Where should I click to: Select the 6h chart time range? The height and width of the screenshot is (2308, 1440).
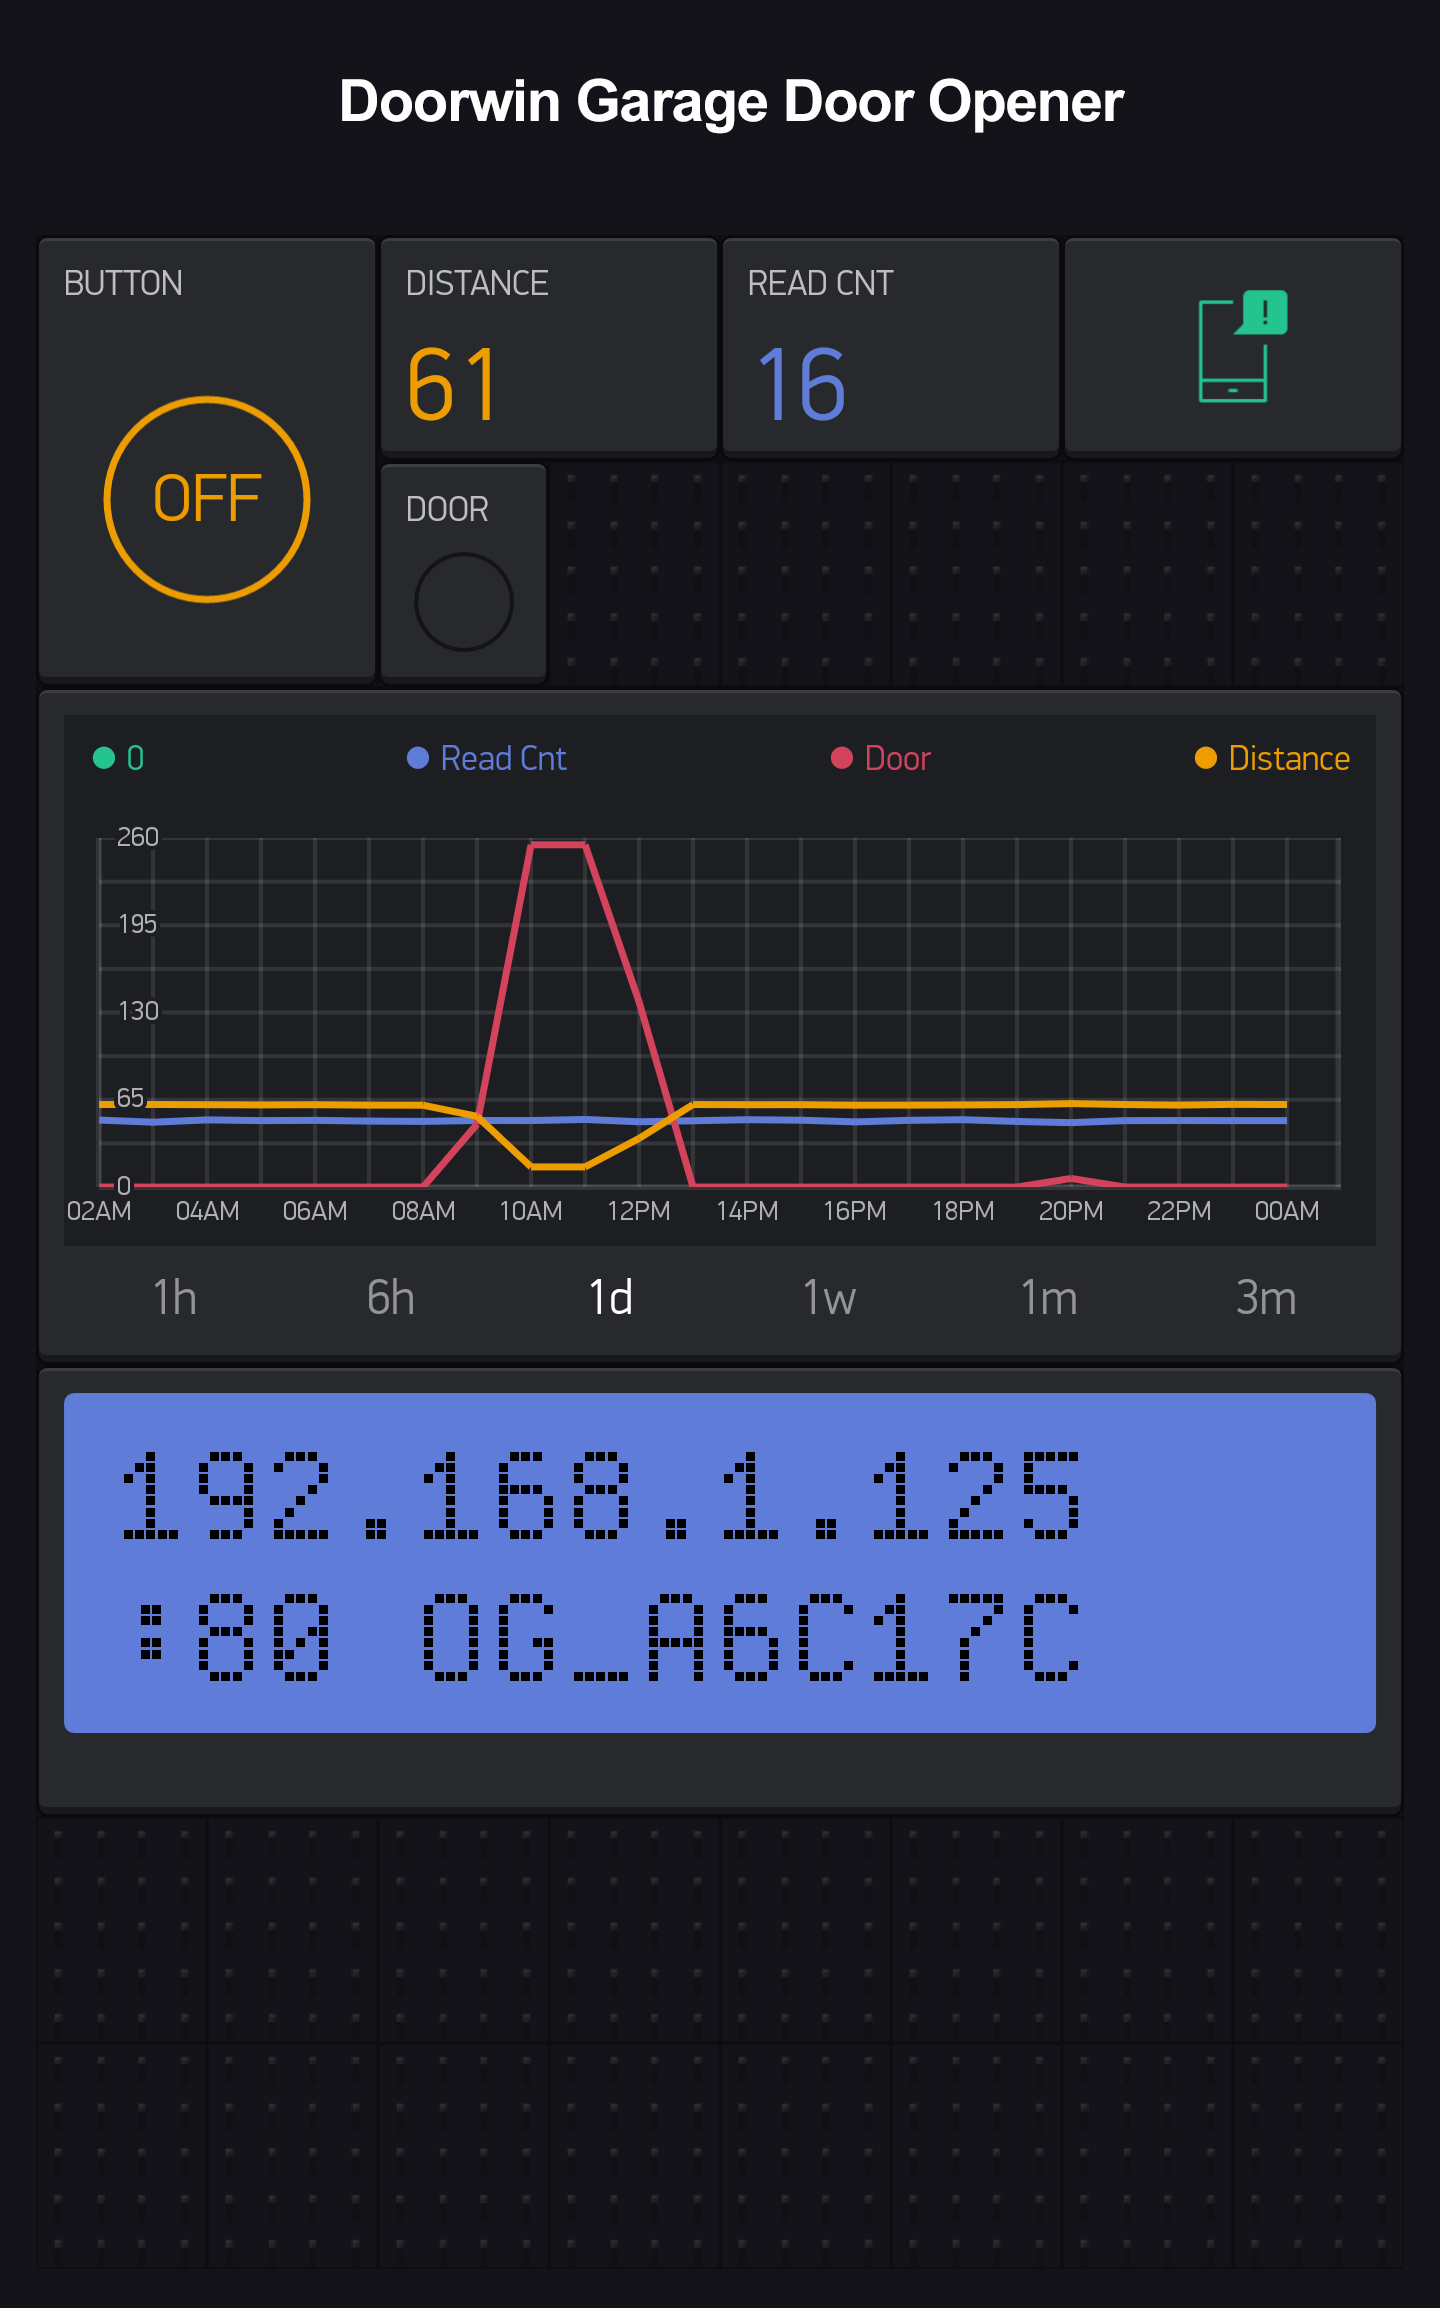391,1298
